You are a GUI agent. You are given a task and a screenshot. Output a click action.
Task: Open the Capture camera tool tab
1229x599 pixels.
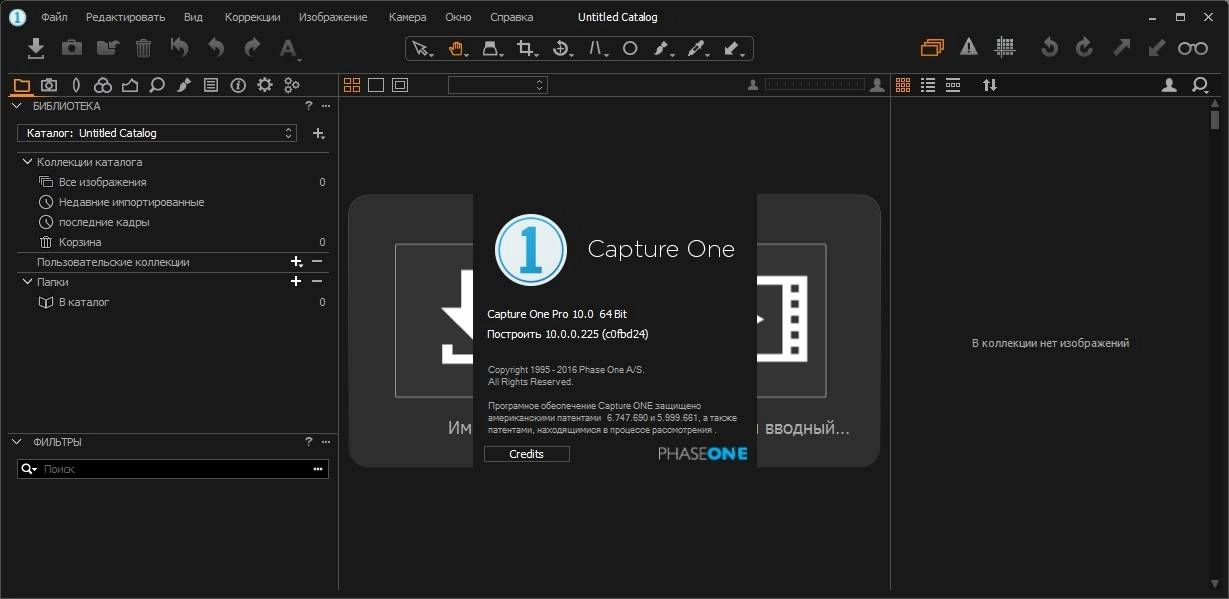click(49, 85)
